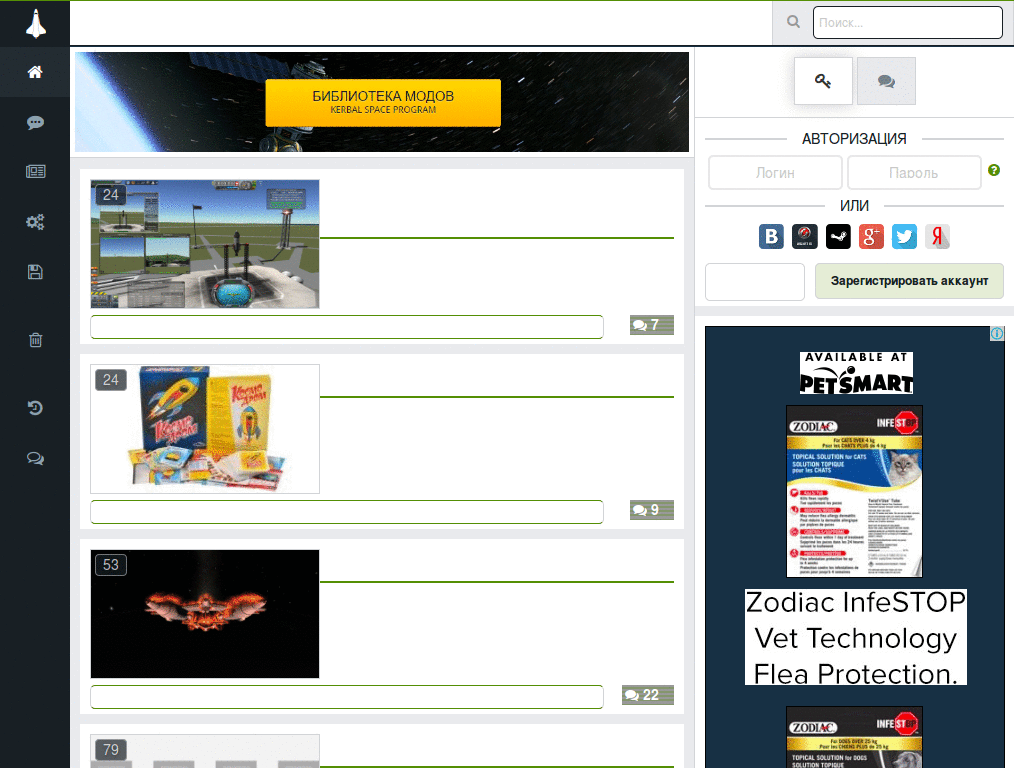Open the floppy disk saves section
This screenshot has width=1024, height=768.
click(x=35, y=272)
